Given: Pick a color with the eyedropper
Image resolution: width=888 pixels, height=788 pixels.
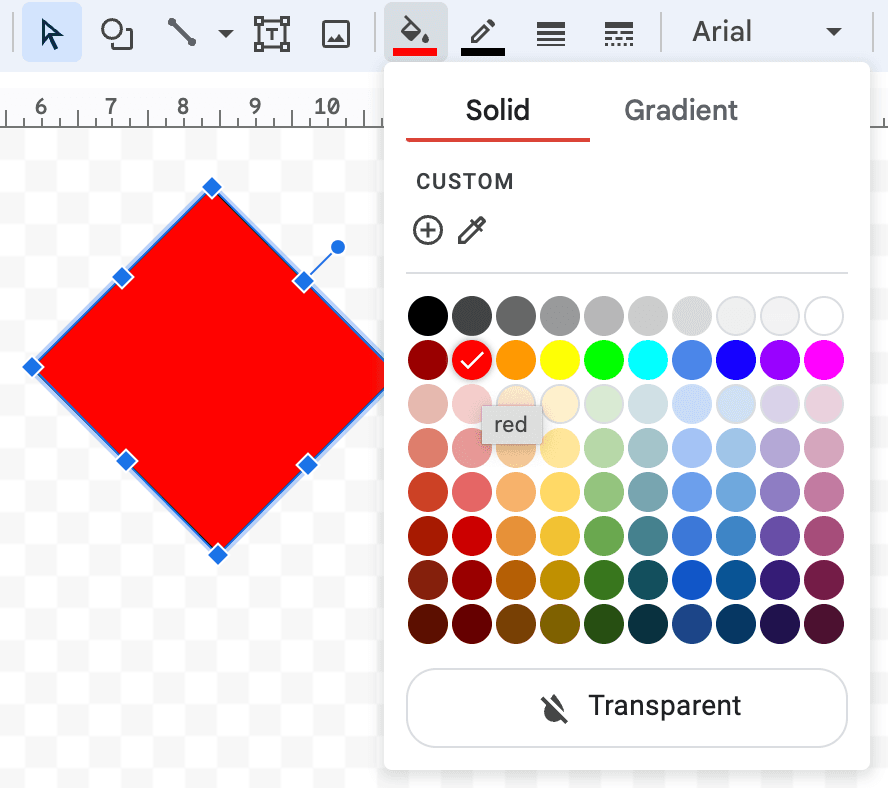Looking at the screenshot, I should tap(471, 231).
